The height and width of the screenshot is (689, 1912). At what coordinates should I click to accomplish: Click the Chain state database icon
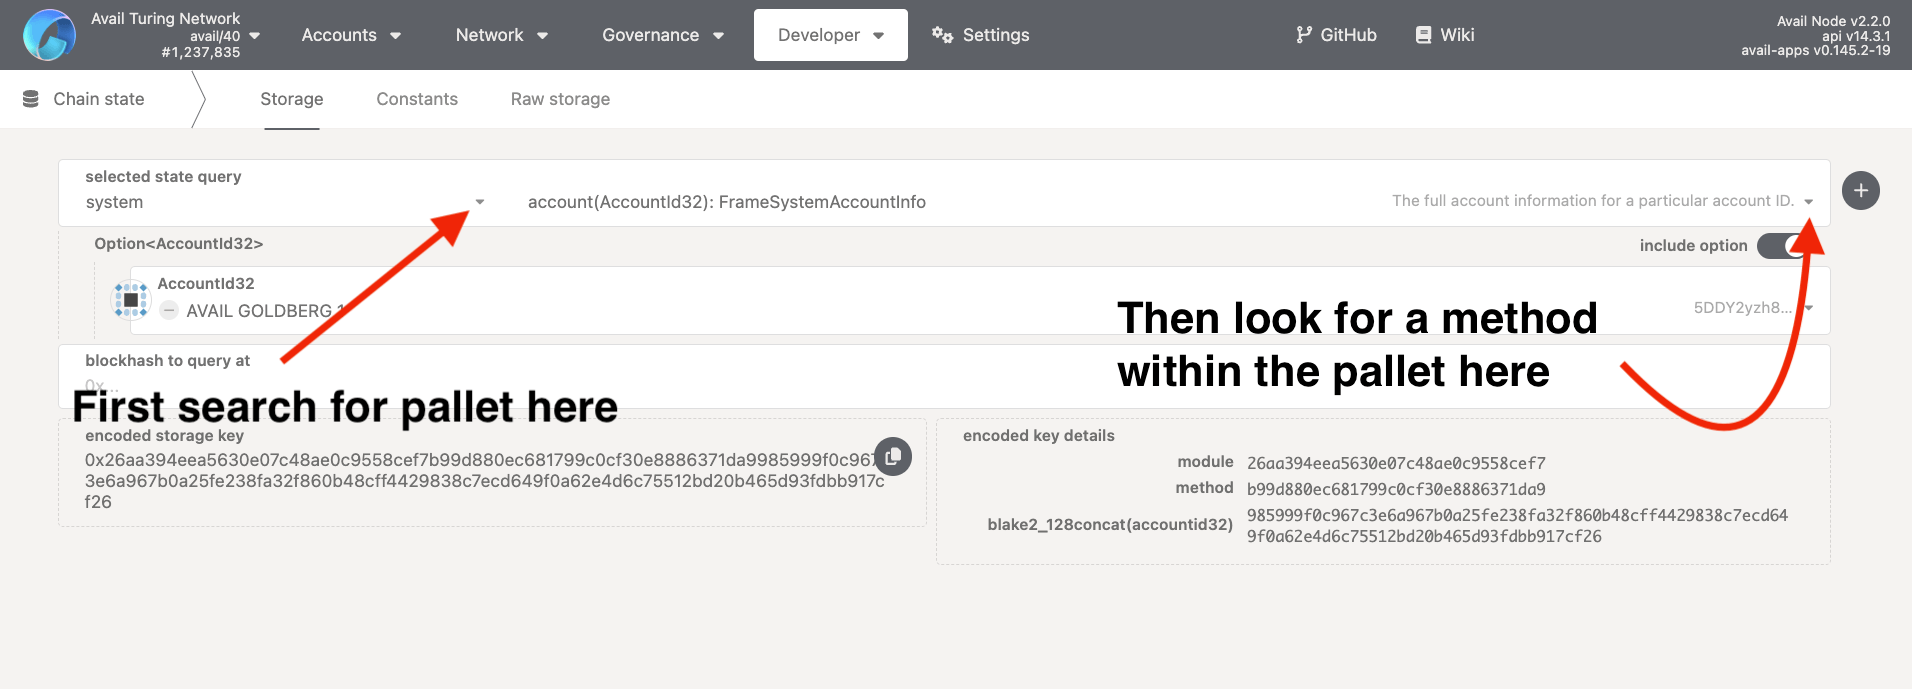coord(31,99)
